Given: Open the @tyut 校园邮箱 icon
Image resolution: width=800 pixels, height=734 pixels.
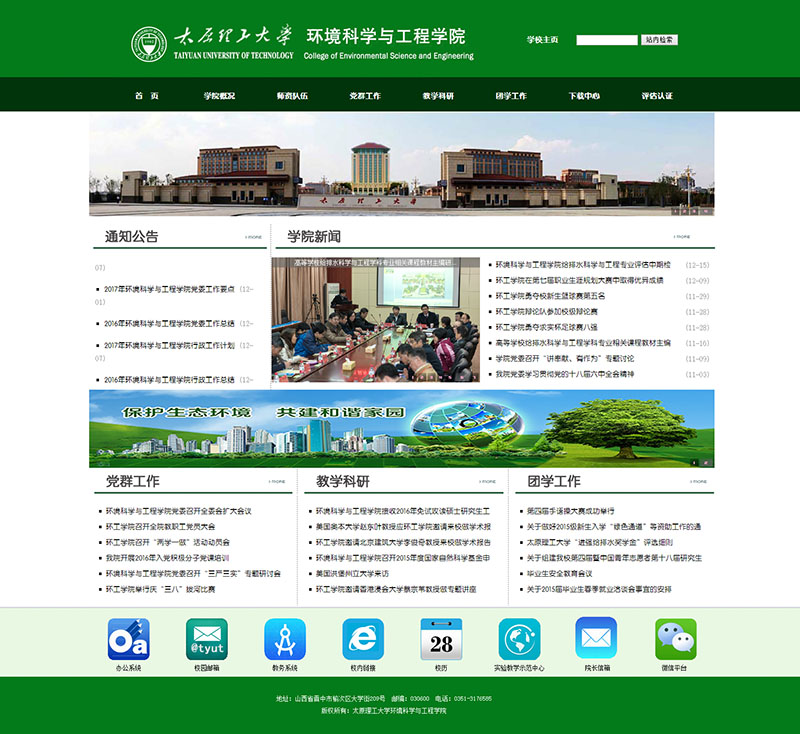Looking at the screenshot, I should (207, 639).
